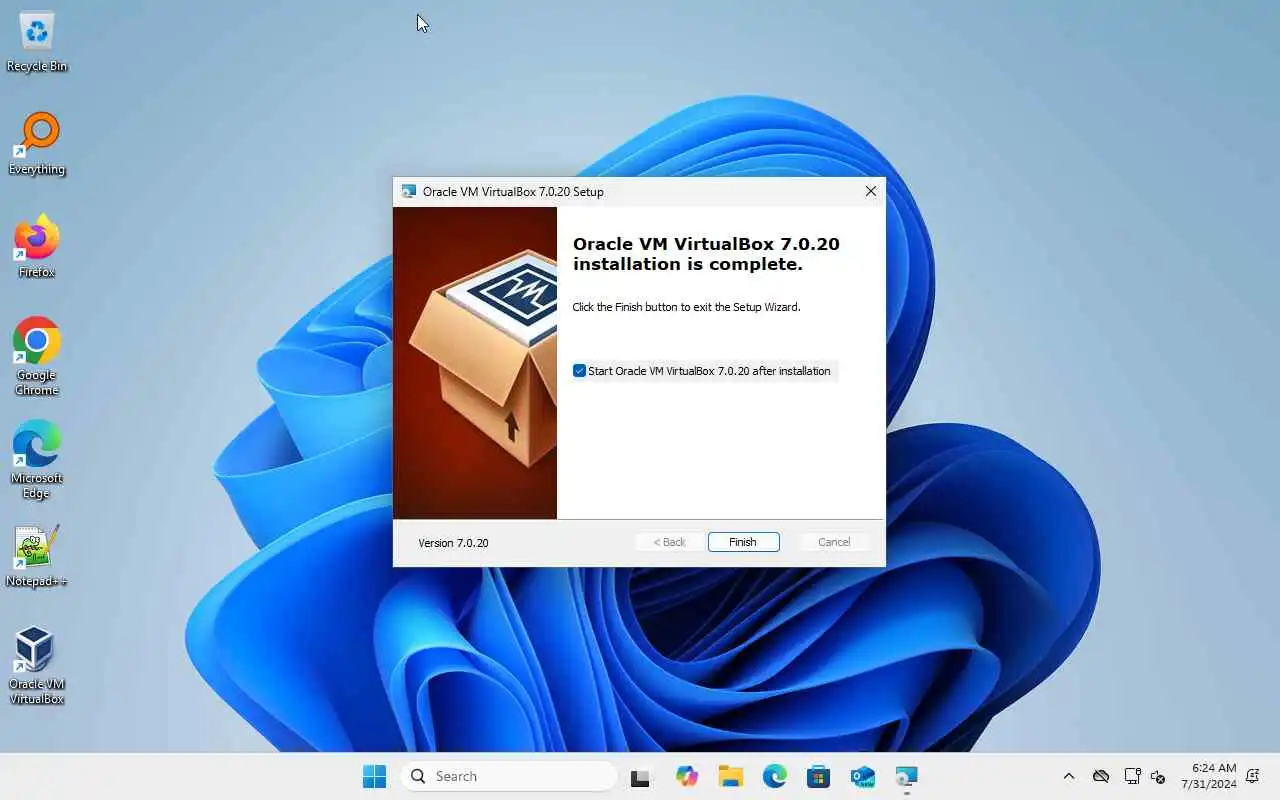Viewport: 1280px width, 800px height.
Task: Click the 'Version 7.0.20' text
Action: coord(453,543)
